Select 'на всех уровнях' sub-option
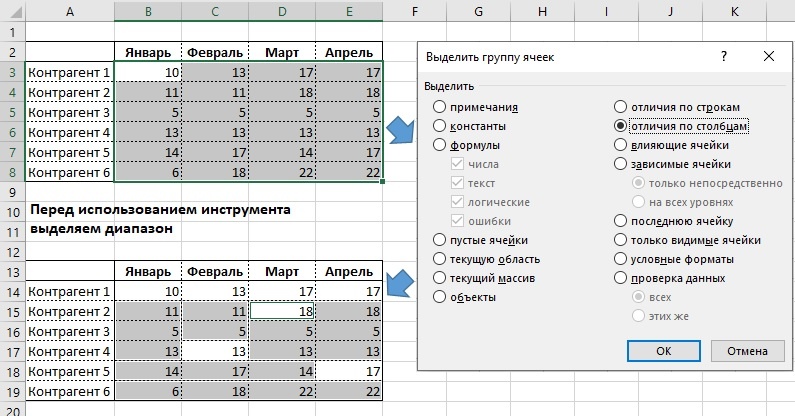Image resolution: width=795 pixels, height=416 pixels. click(x=638, y=202)
